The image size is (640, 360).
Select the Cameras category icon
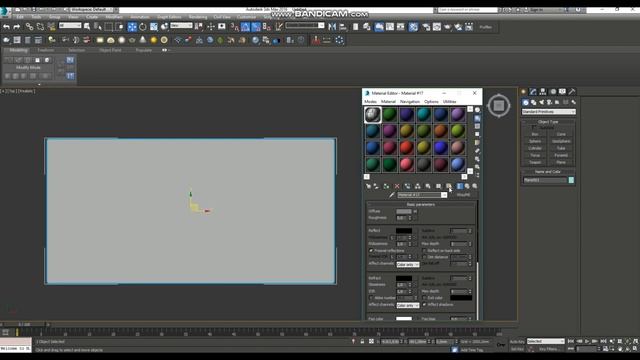549,102
